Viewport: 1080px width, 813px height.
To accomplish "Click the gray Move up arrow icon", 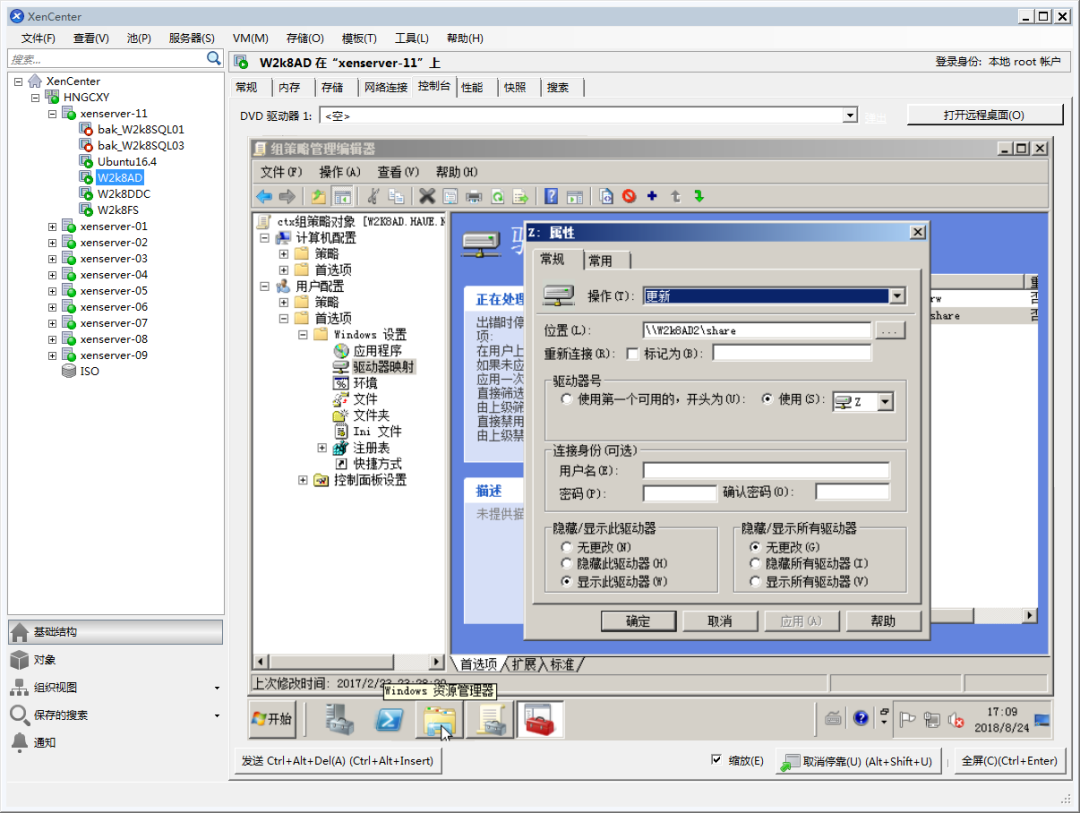I will click(x=676, y=196).
